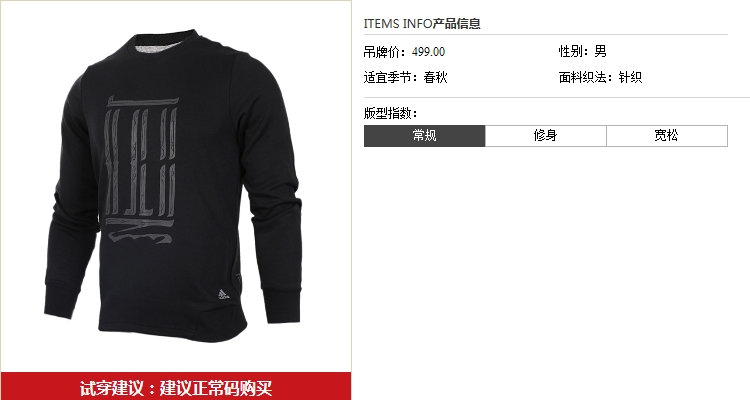750x400 pixels.
Task: Click the 版型指数 label
Action: (x=390, y=113)
